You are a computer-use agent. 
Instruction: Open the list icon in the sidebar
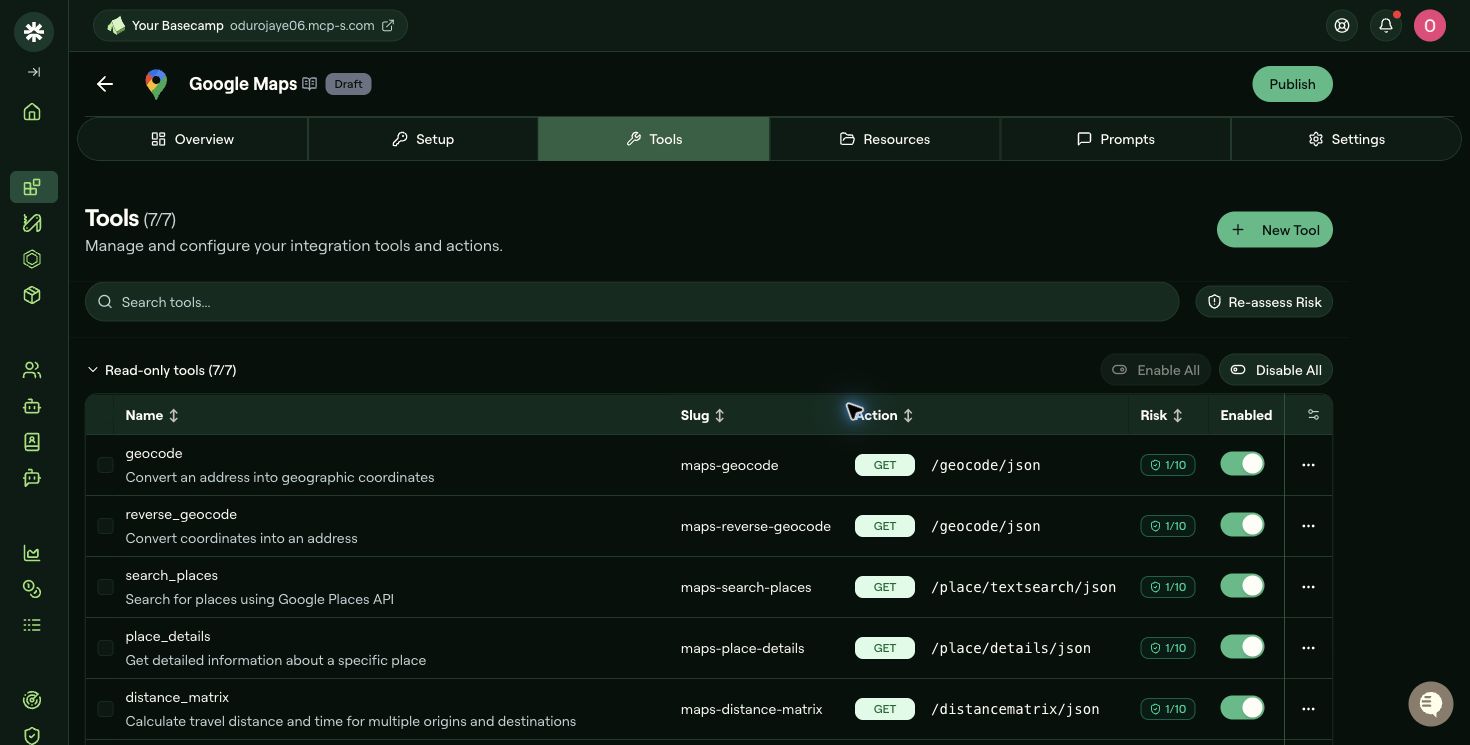(32, 625)
